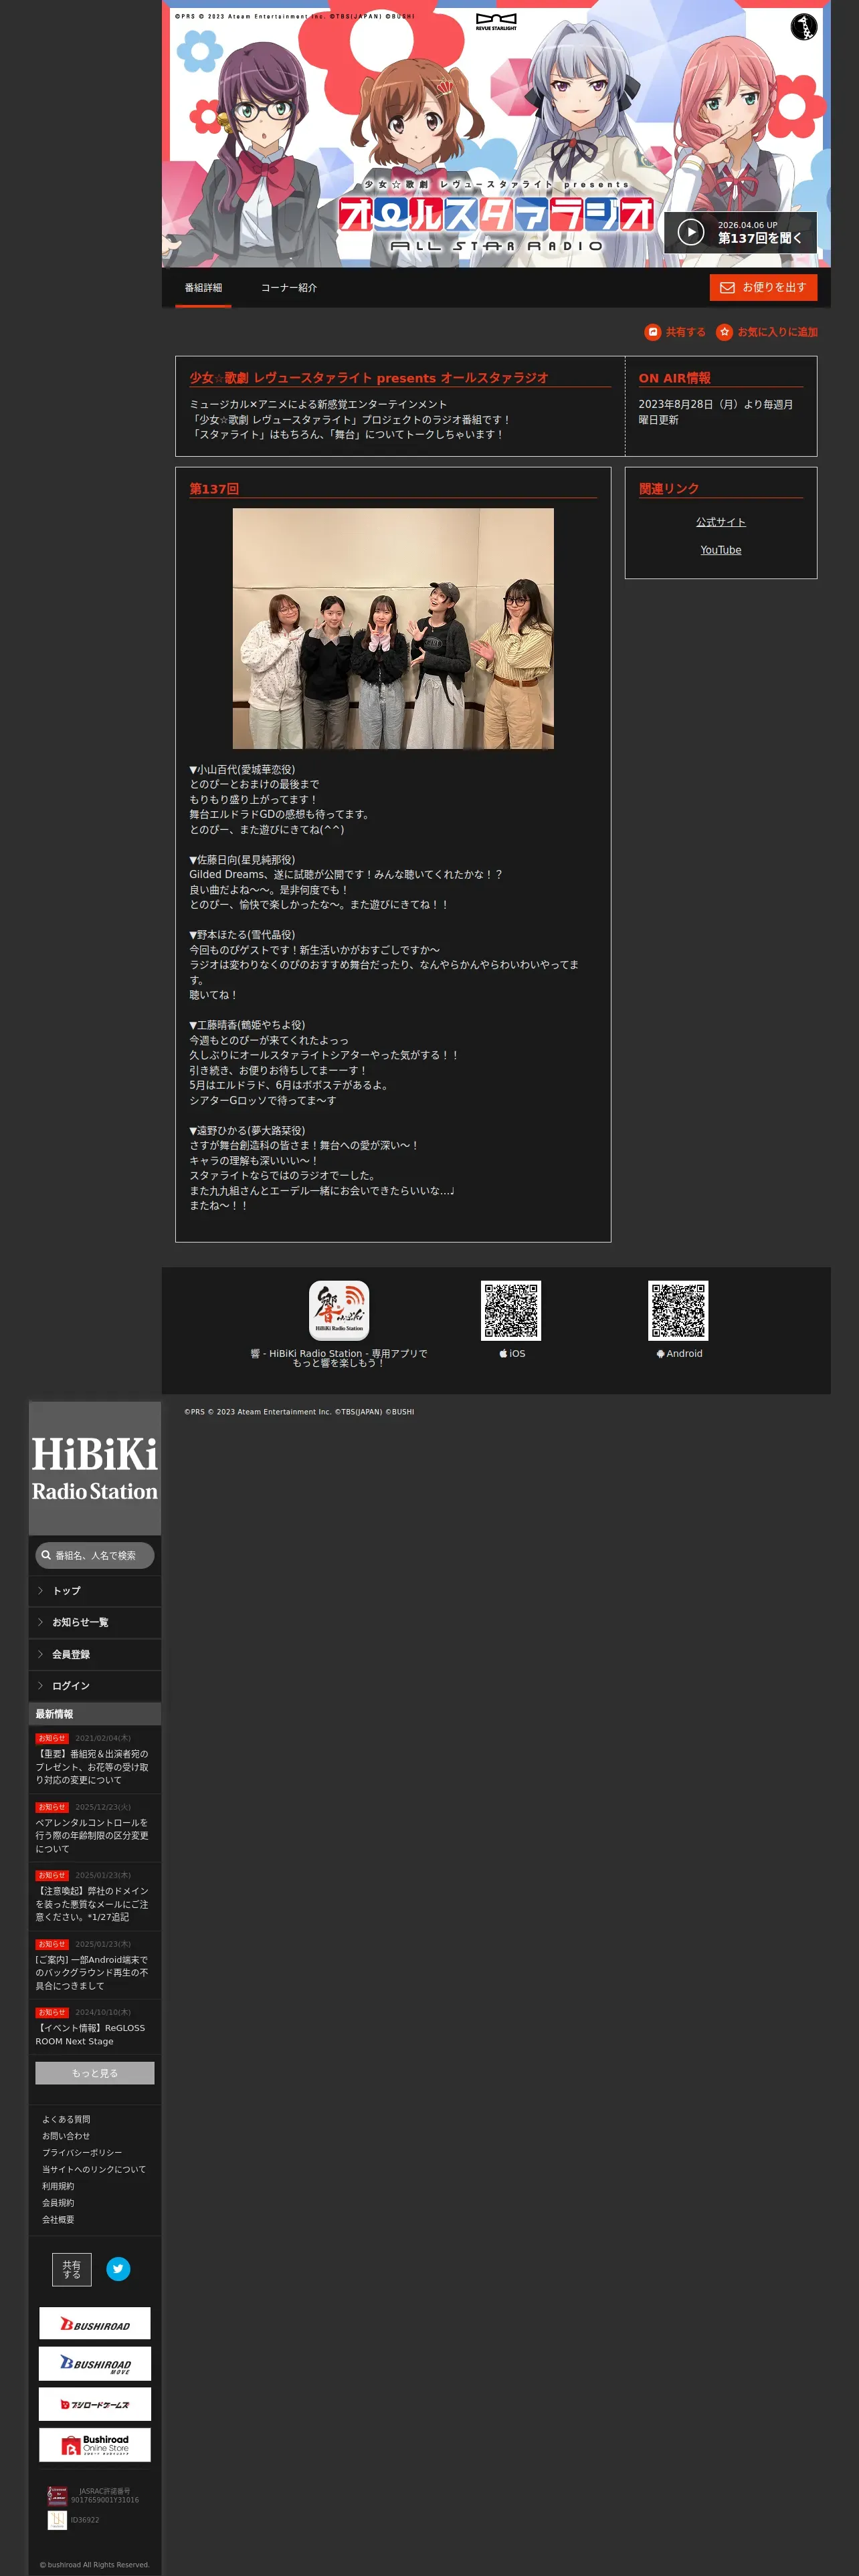This screenshot has width=859, height=2576.
Task: Click the envelope icon on お便りを出す
Action: [727, 288]
